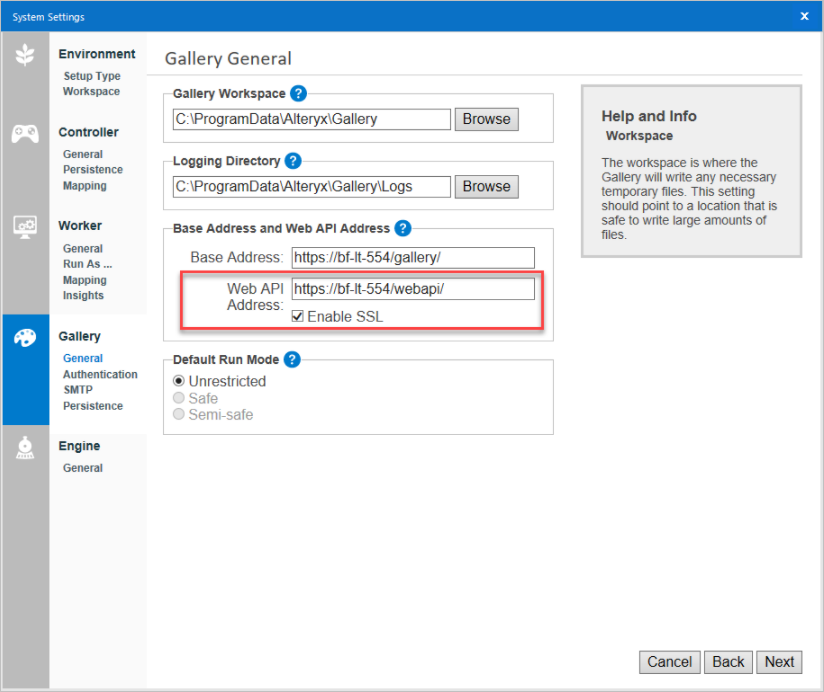Open Gallery Authentication settings page
The image size is (824, 692).
point(100,374)
